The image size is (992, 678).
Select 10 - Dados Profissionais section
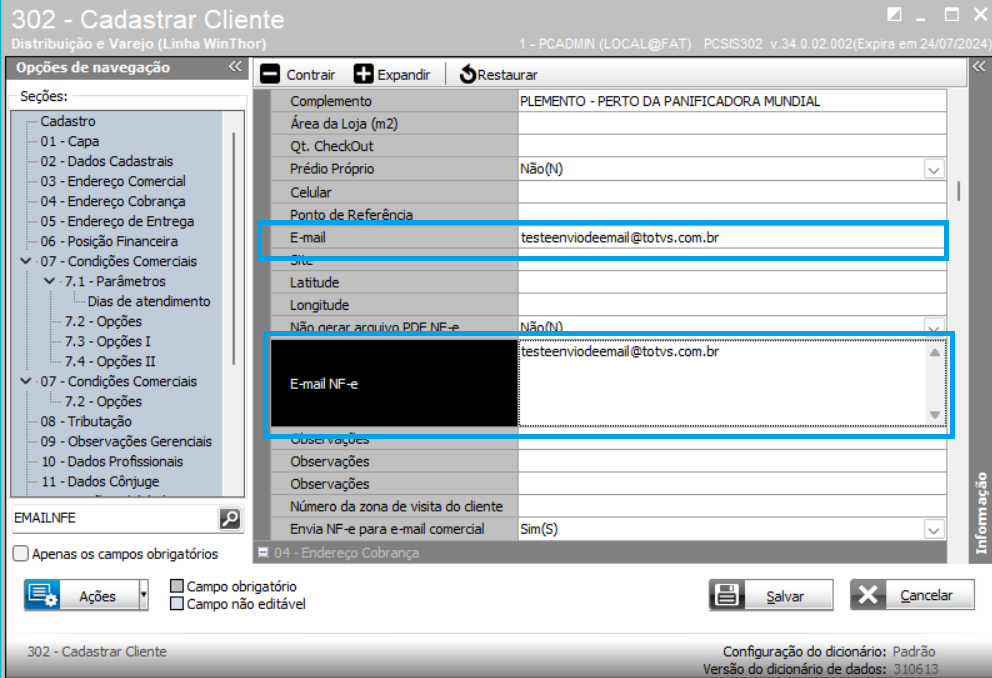pos(112,461)
